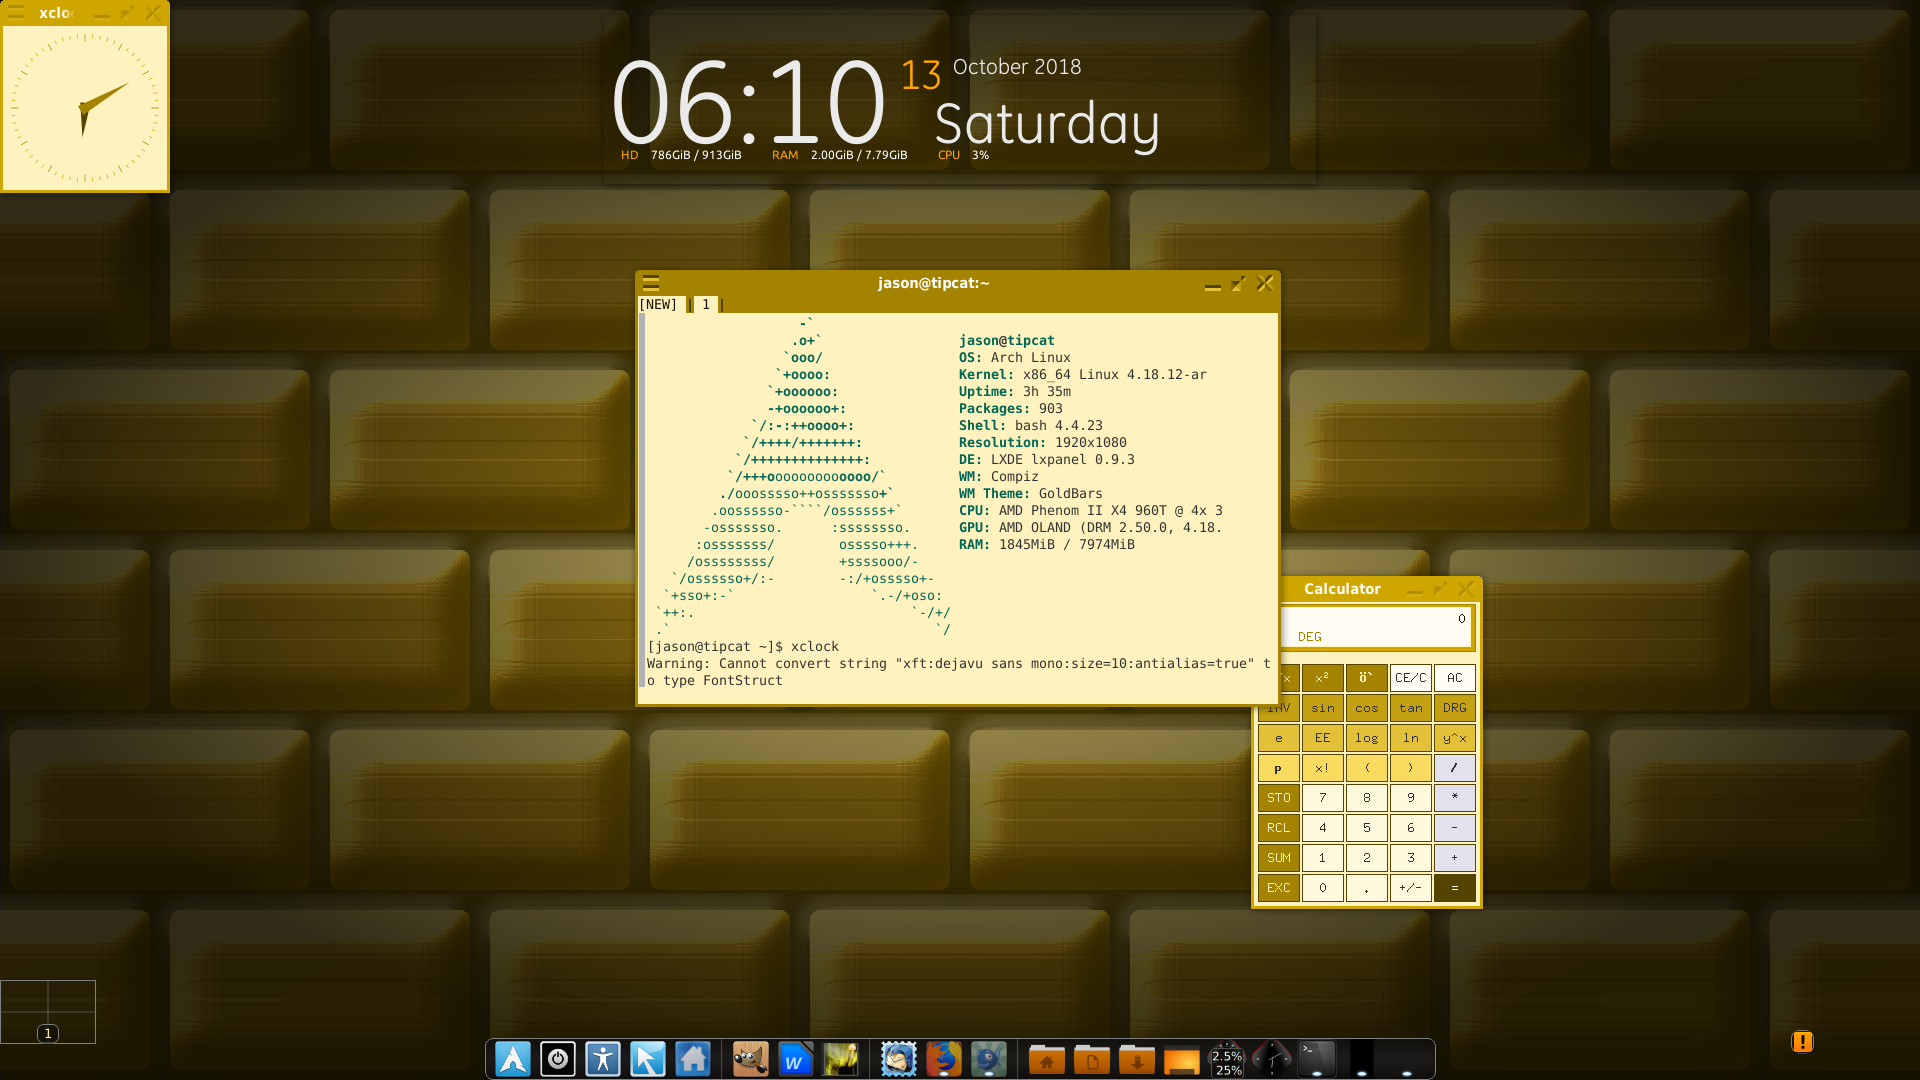Click workspace 1 in the pager
This screenshot has width=1920, height=1080.
[48, 1033]
